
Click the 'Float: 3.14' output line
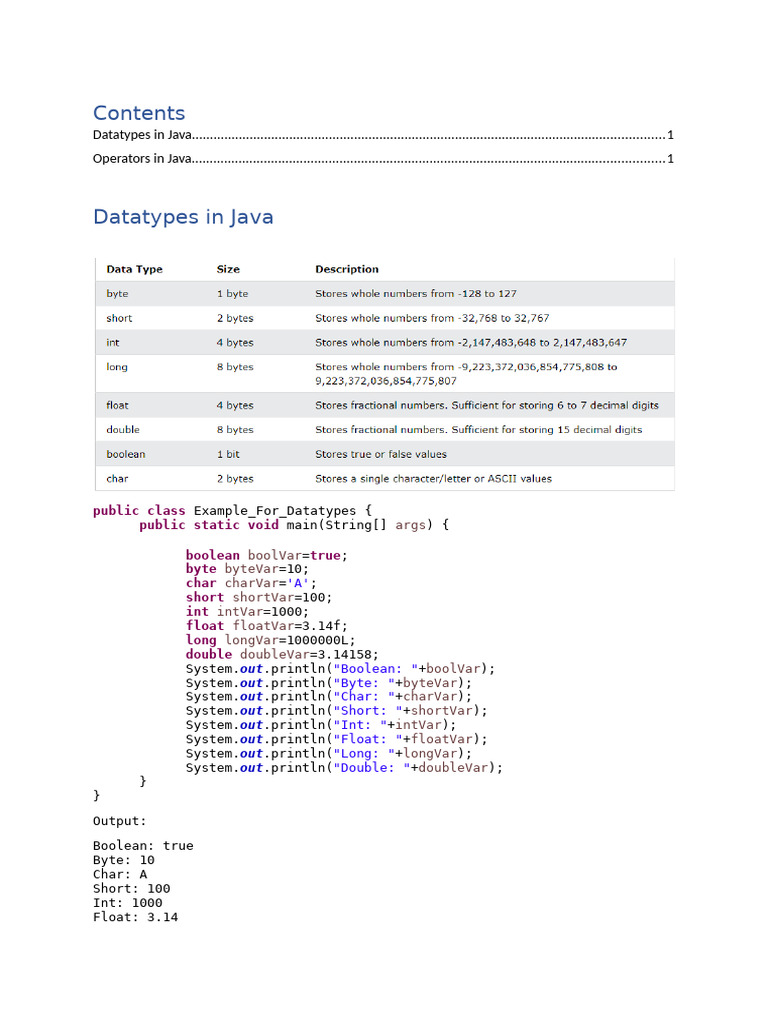(x=135, y=916)
